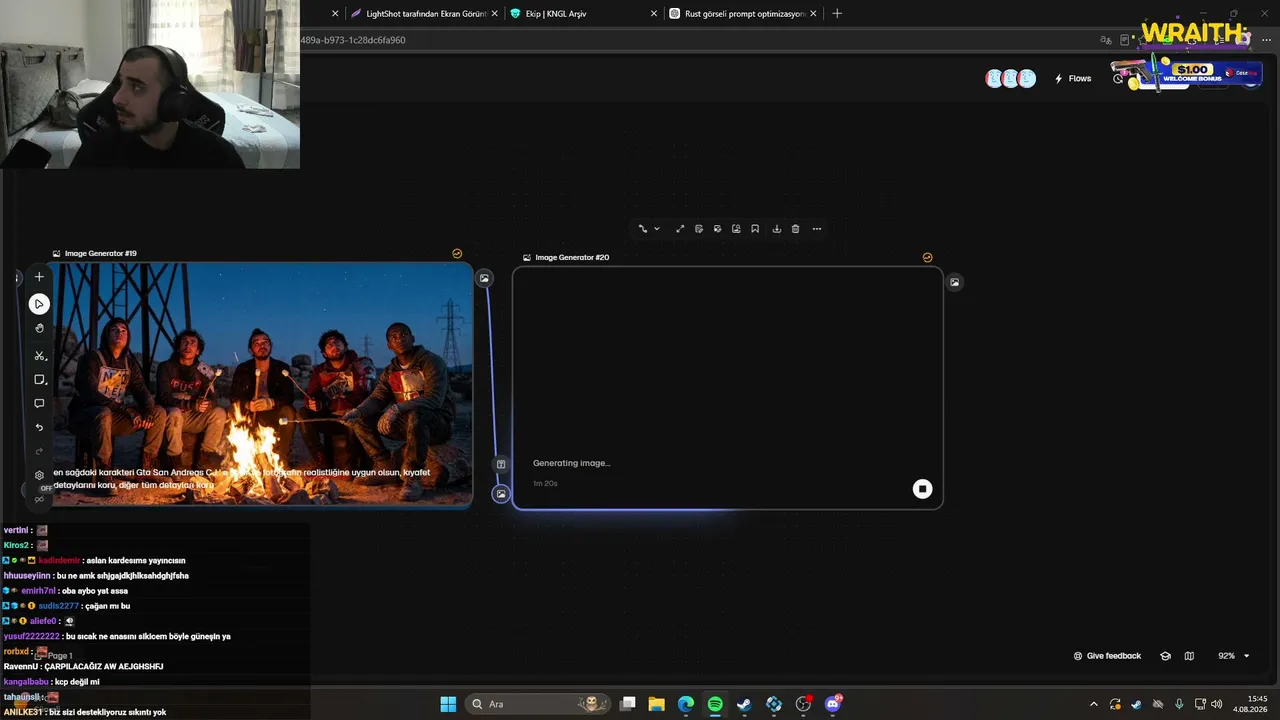Image resolution: width=1280 pixels, height=720 pixels.
Task: Open Discord from the taskbar
Action: [x=833, y=704]
